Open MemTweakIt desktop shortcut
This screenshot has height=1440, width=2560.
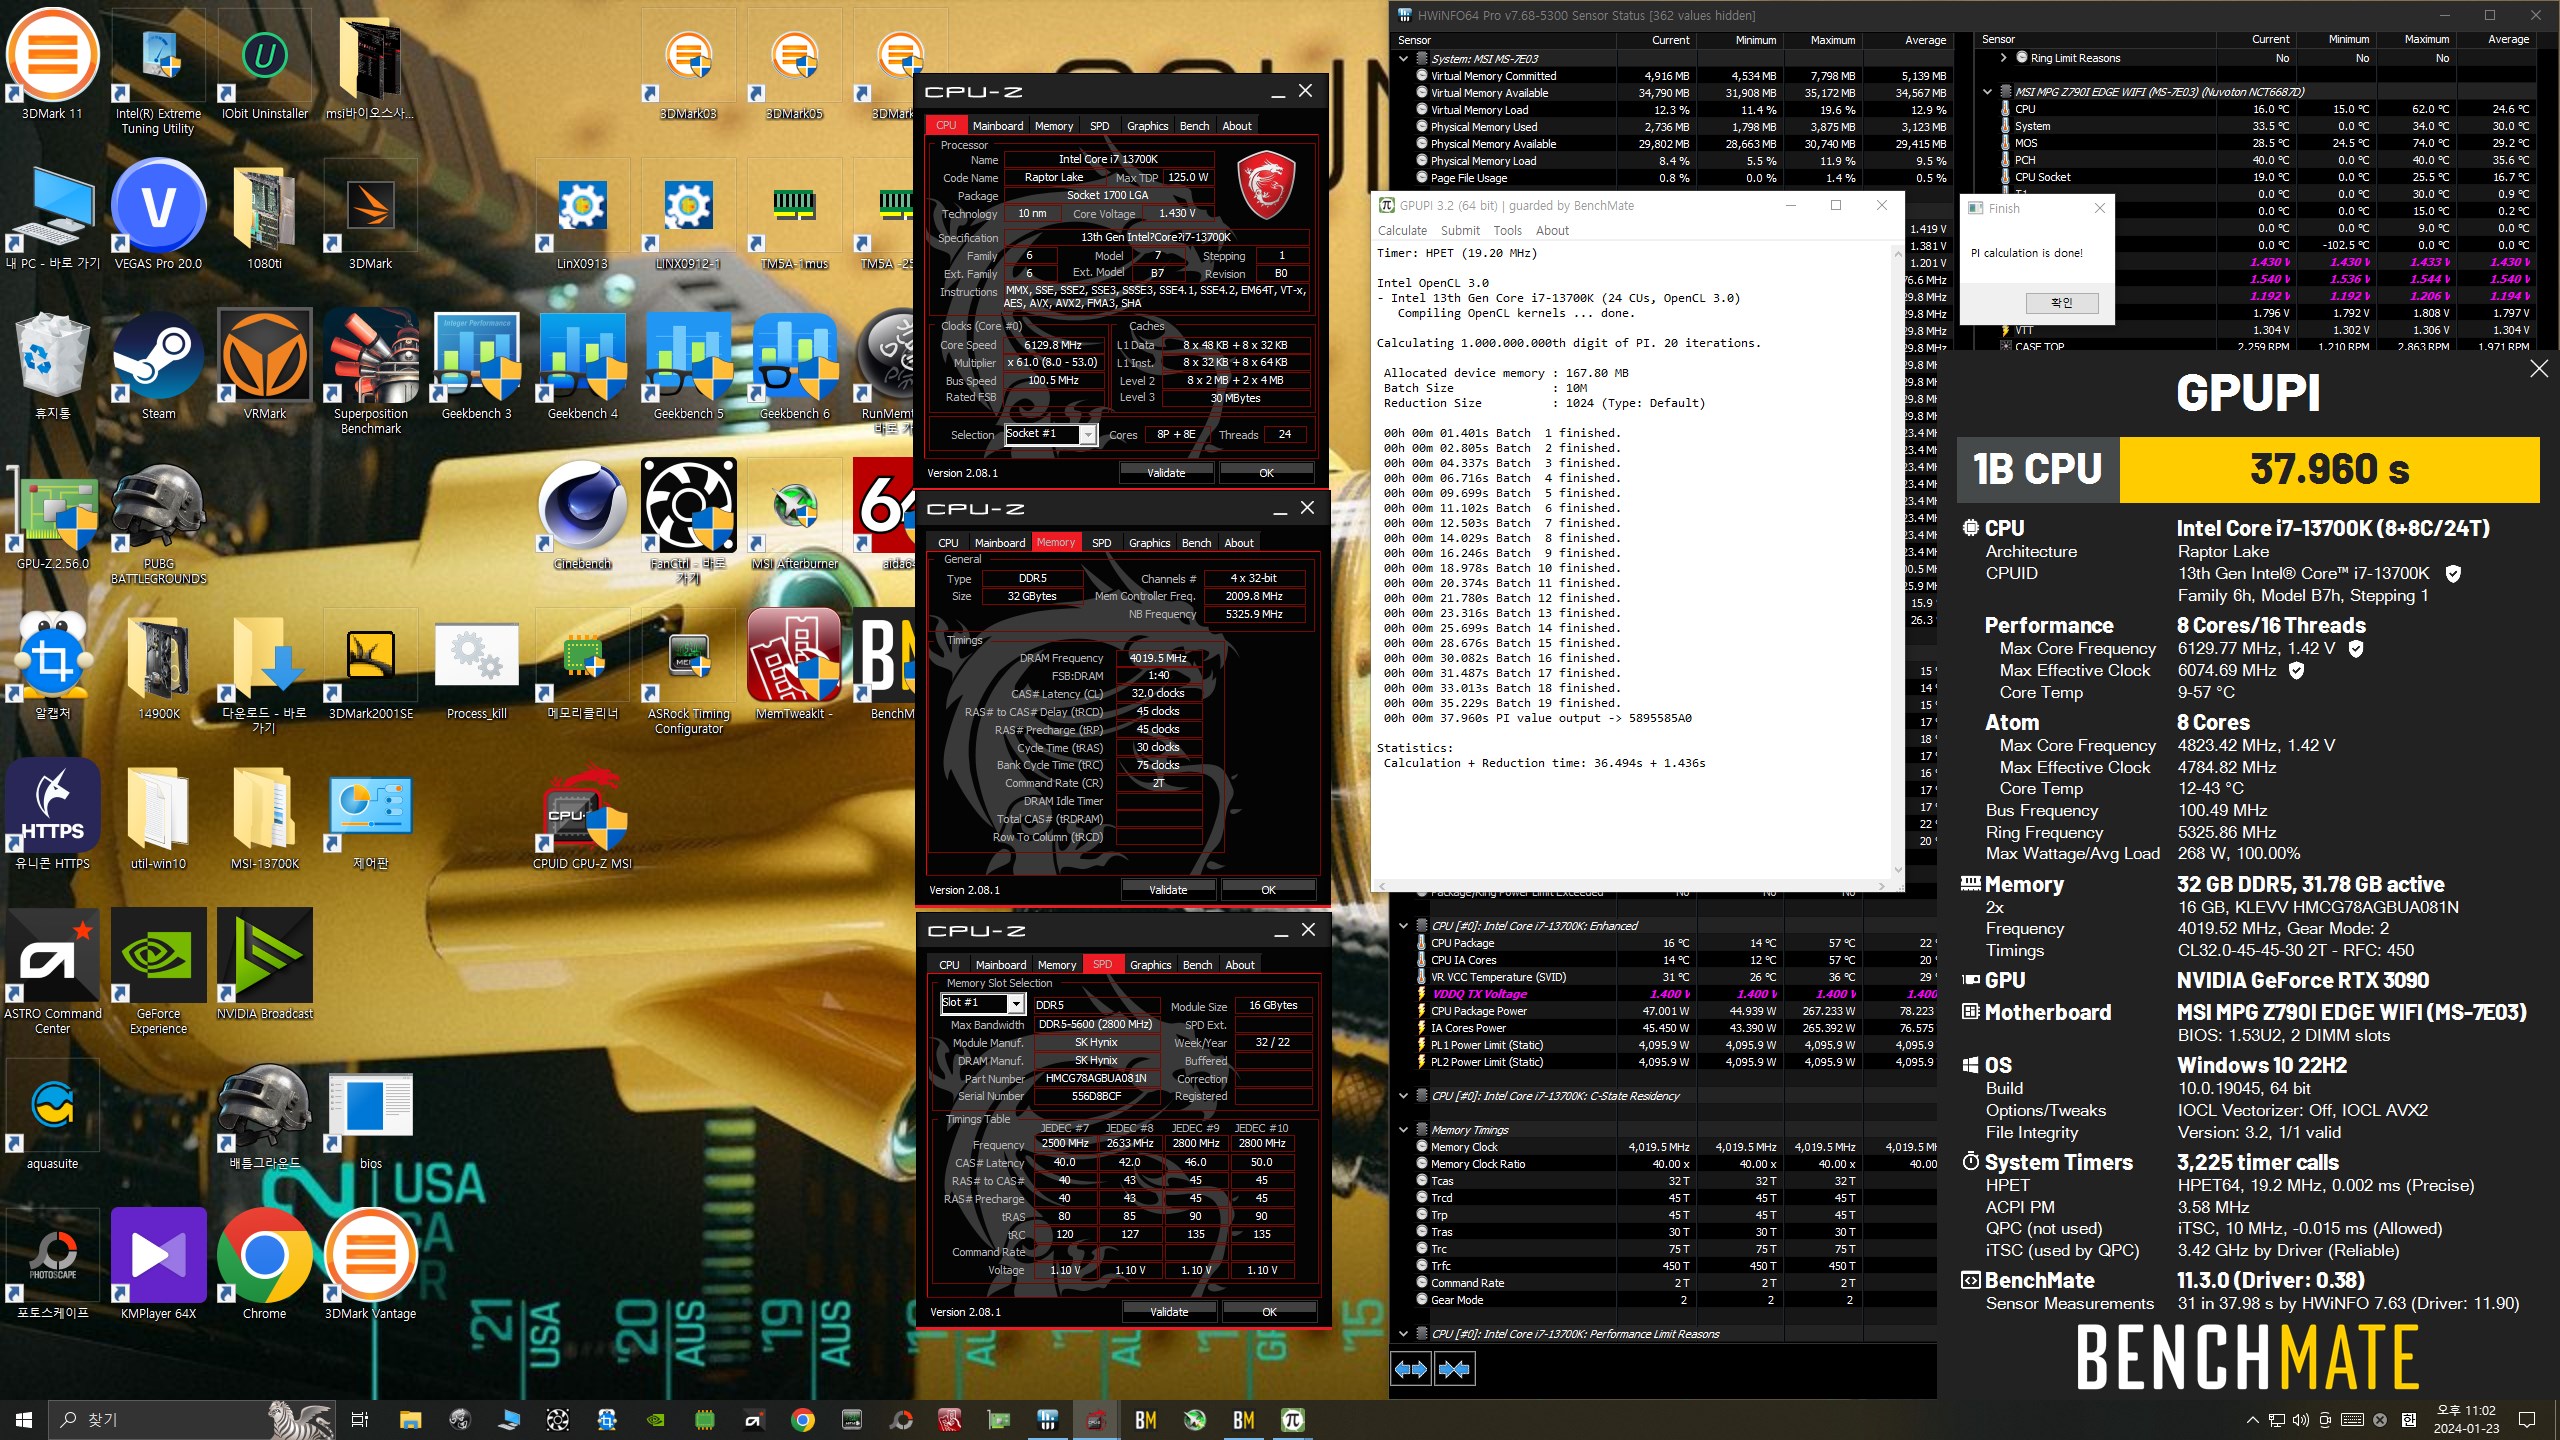point(795,663)
